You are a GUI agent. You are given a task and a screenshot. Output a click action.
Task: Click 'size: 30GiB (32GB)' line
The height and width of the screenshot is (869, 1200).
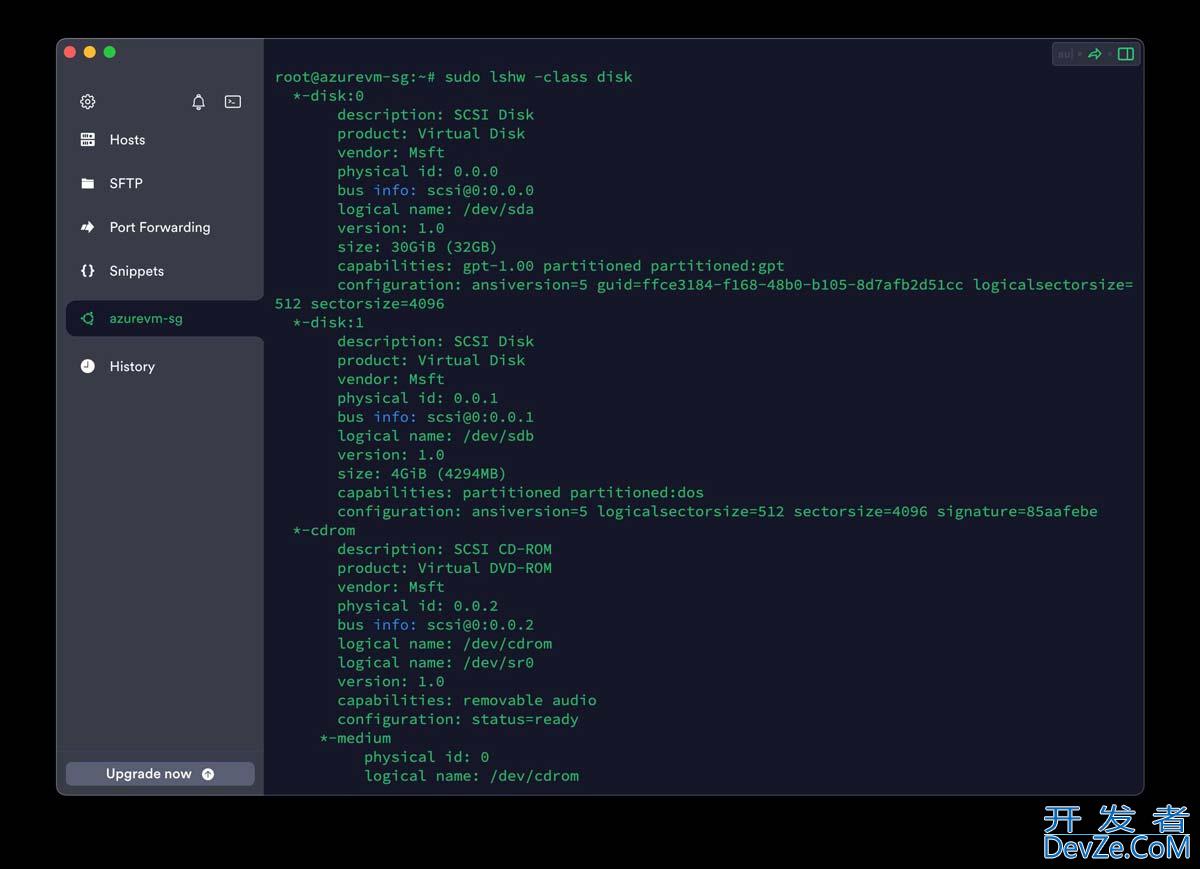click(417, 247)
